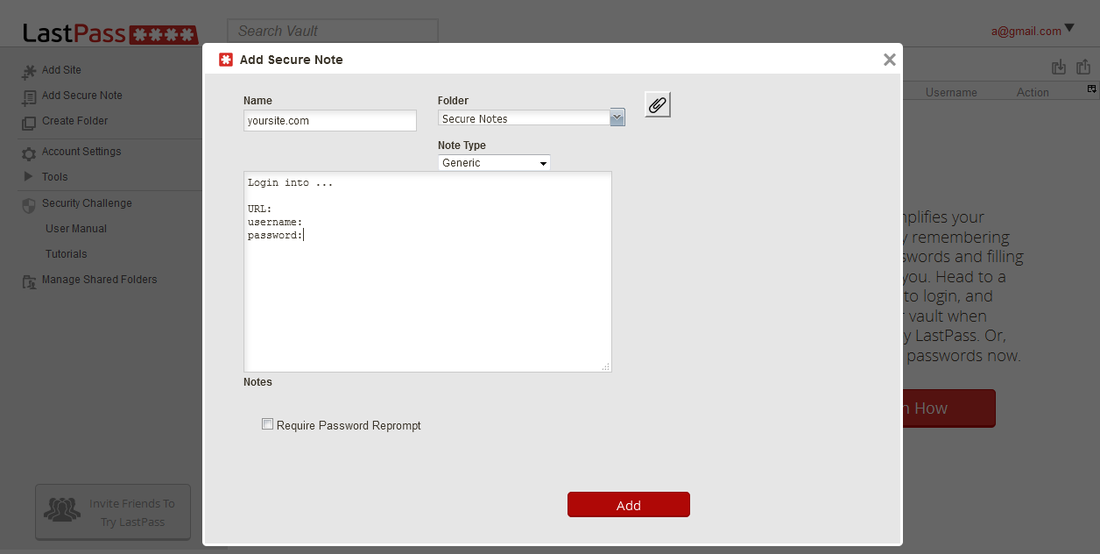Click the red asterisk Add Secure Note icon

point(226,60)
